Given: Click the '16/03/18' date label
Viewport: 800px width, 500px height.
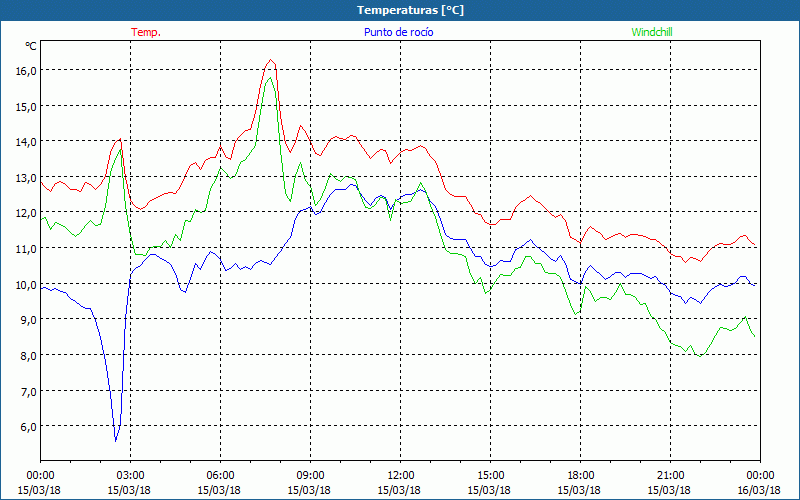Looking at the screenshot, I should point(759,490).
